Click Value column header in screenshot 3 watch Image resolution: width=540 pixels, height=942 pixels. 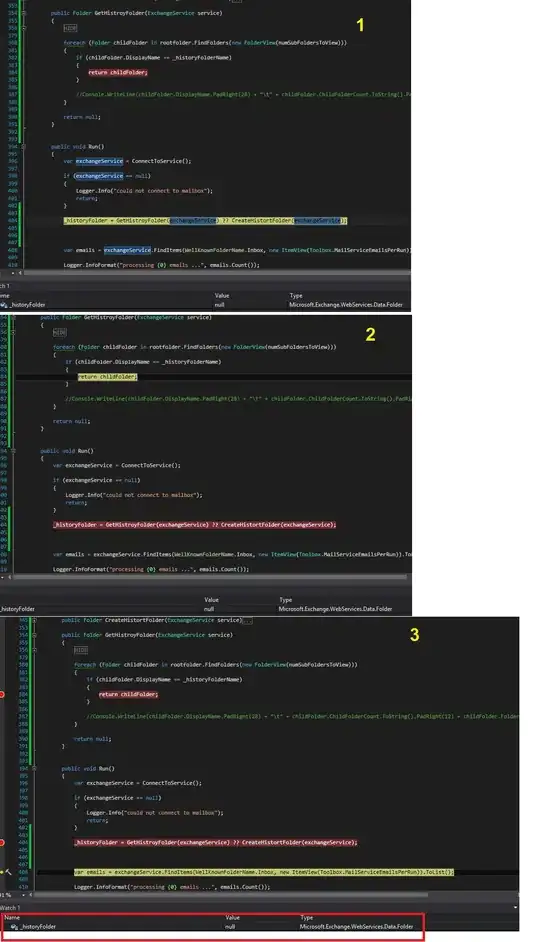(x=232, y=918)
